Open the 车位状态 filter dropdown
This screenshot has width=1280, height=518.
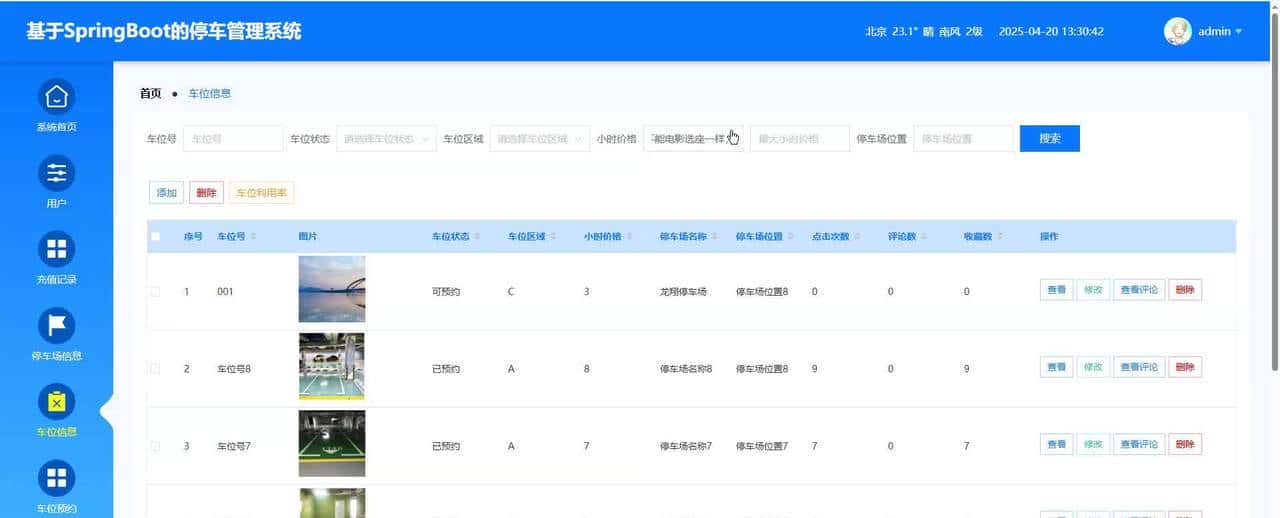[386, 139]
